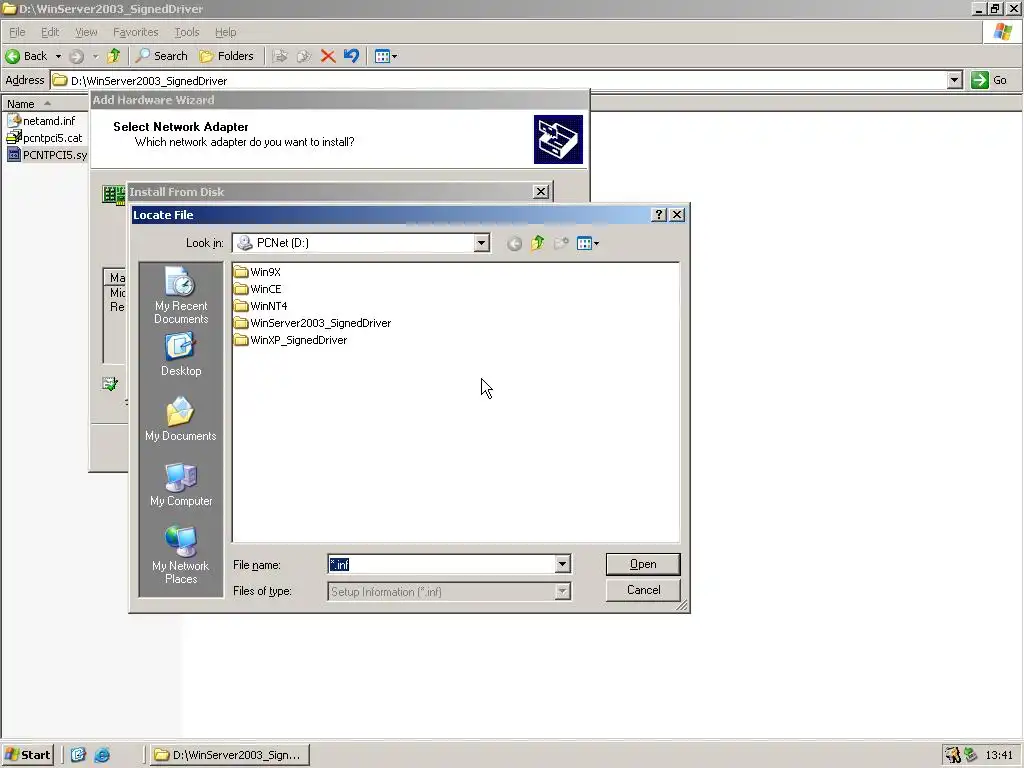Close the Locate File dialog
1024x768 pixels.
(677, 215)
